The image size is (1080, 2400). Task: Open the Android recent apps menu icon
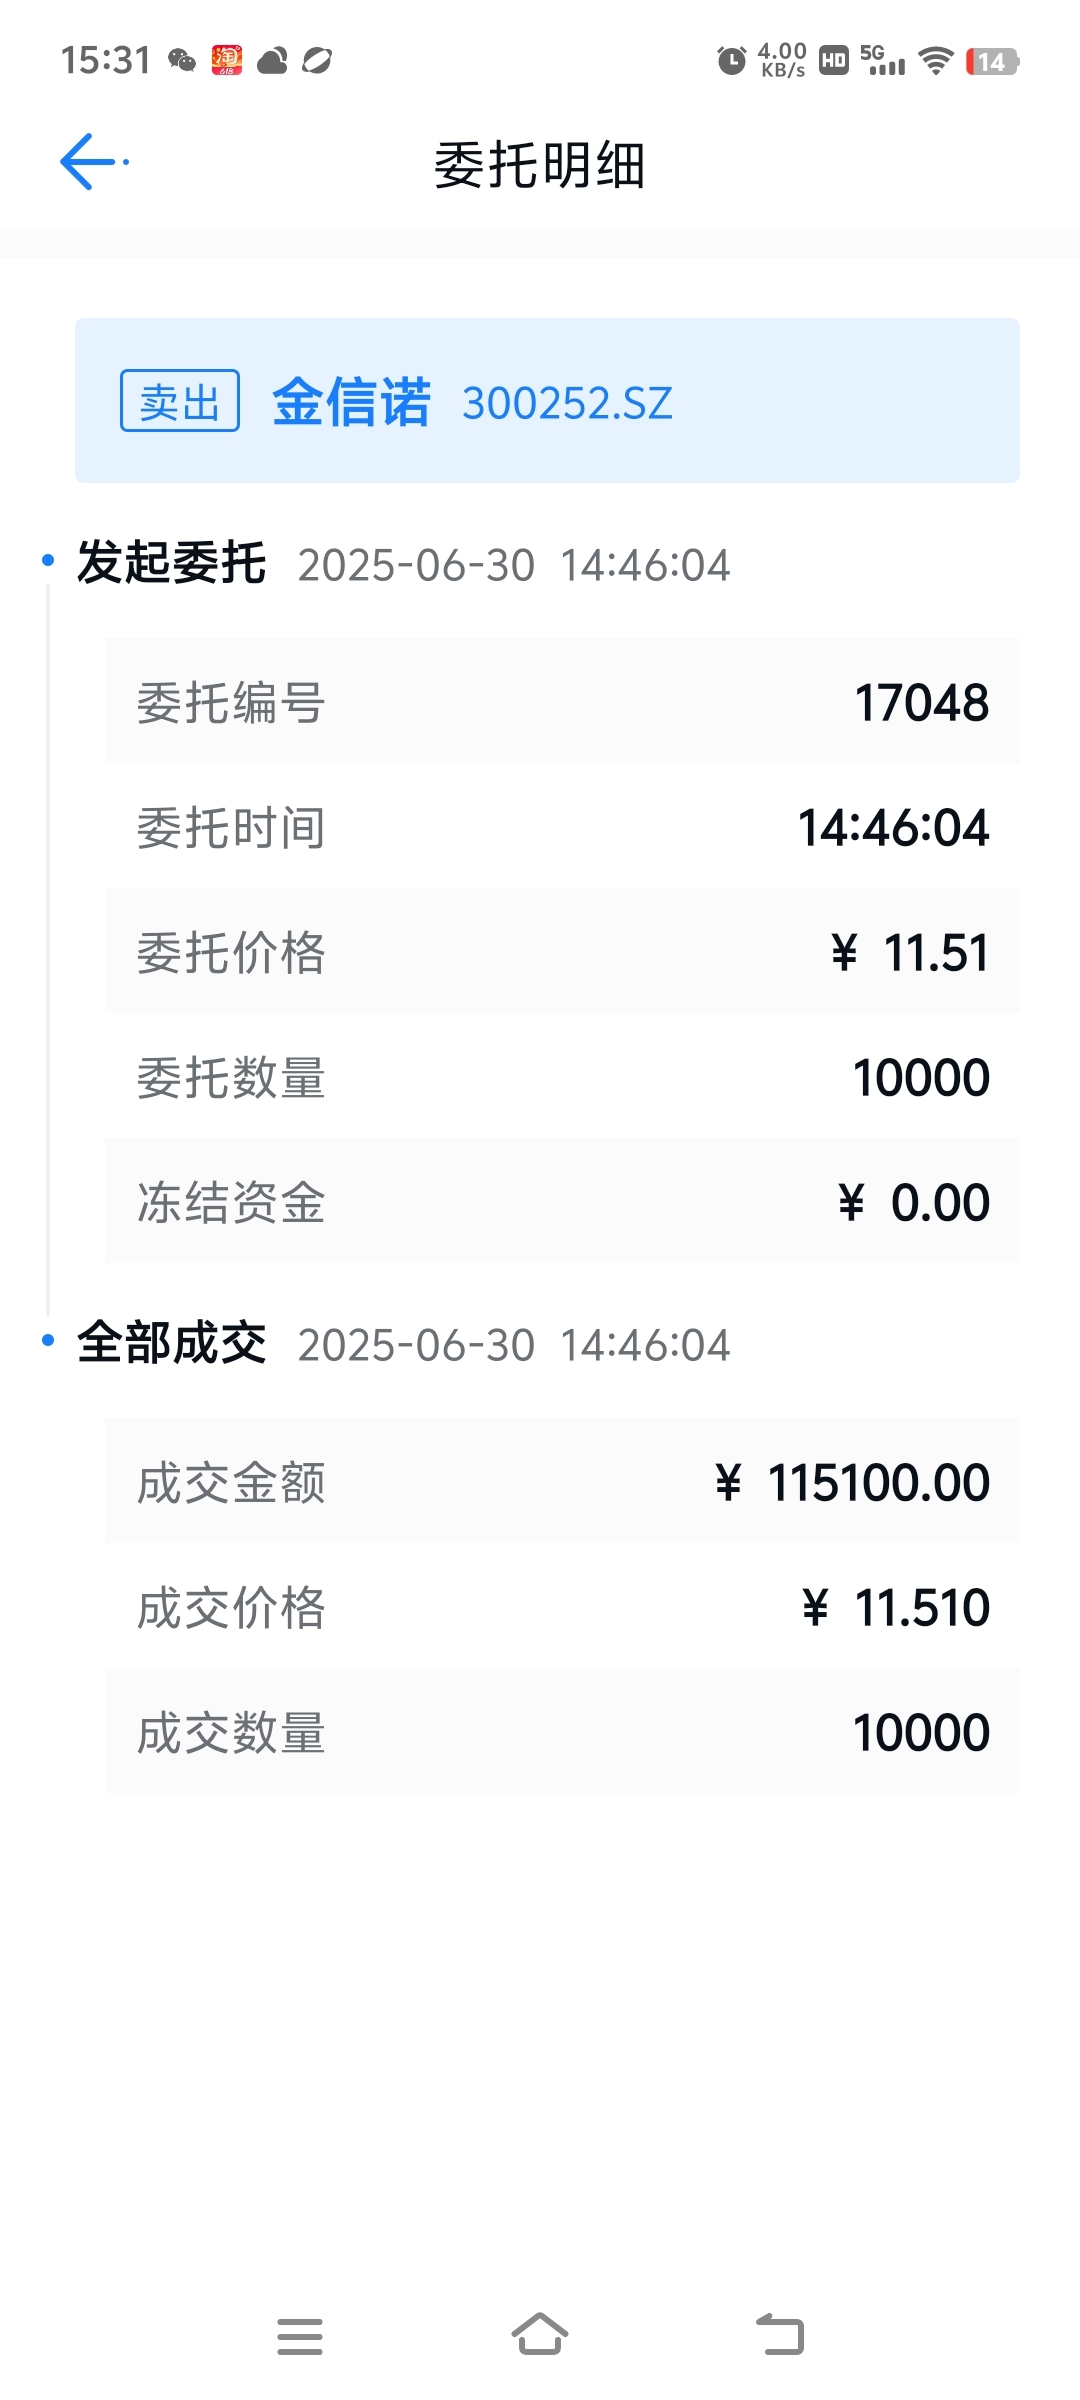pyautogui.click(x=300, y=2336)
